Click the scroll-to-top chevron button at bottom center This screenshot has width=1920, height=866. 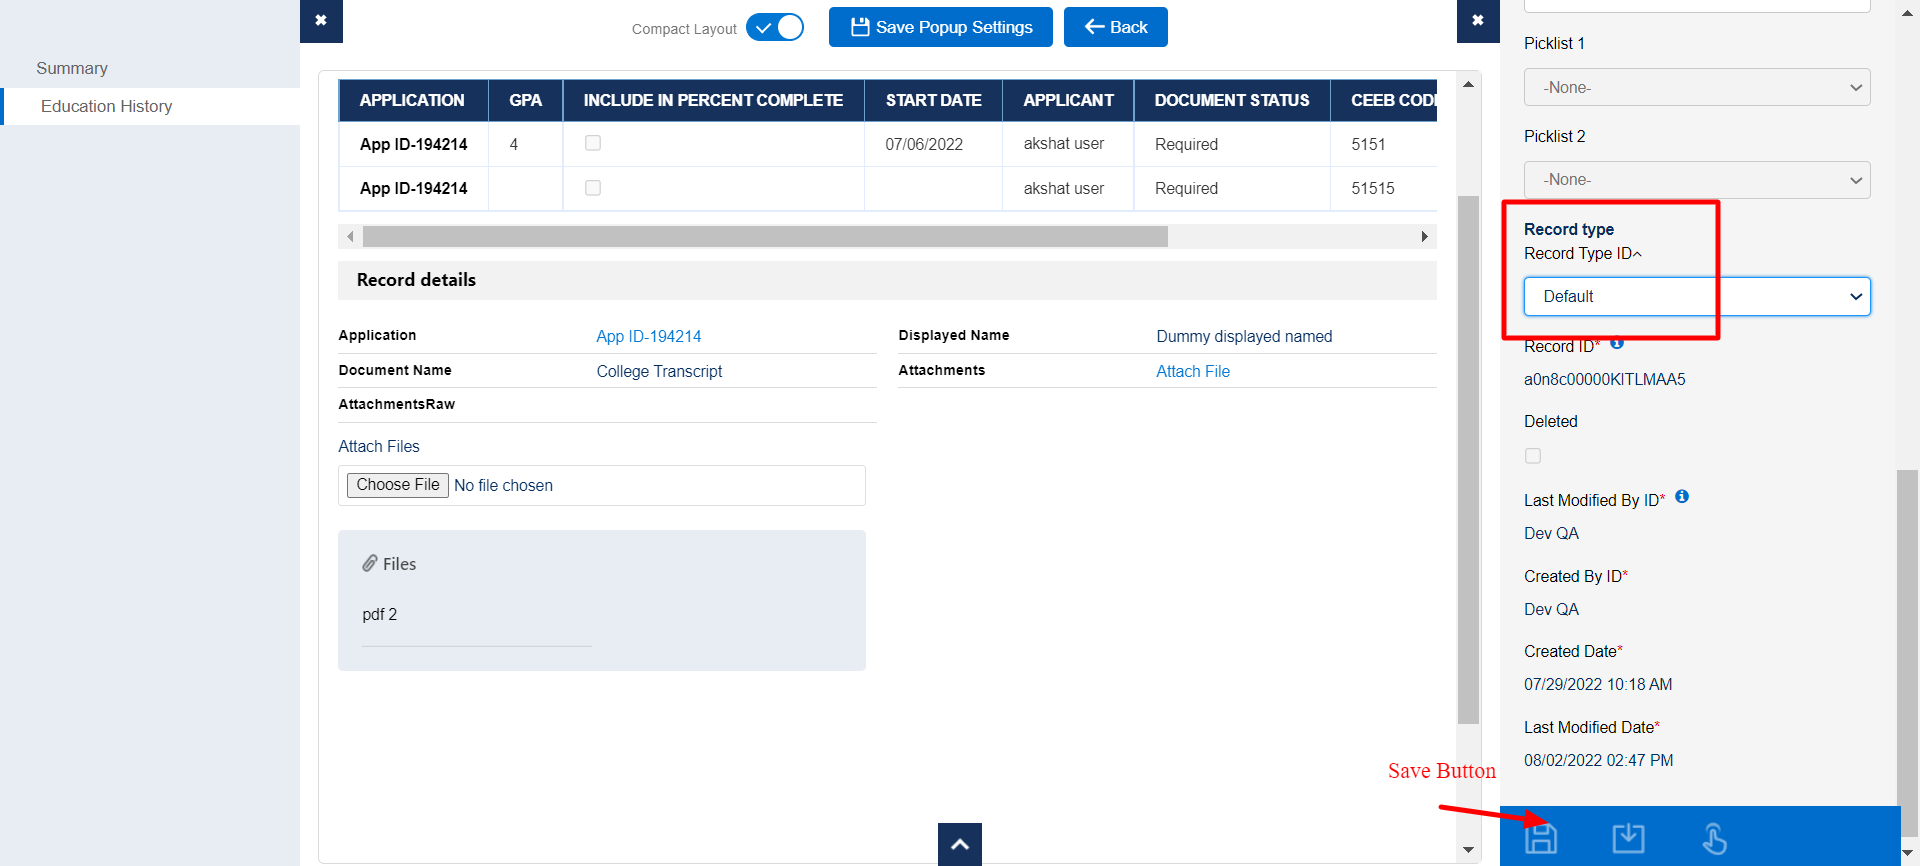point(960,844)
